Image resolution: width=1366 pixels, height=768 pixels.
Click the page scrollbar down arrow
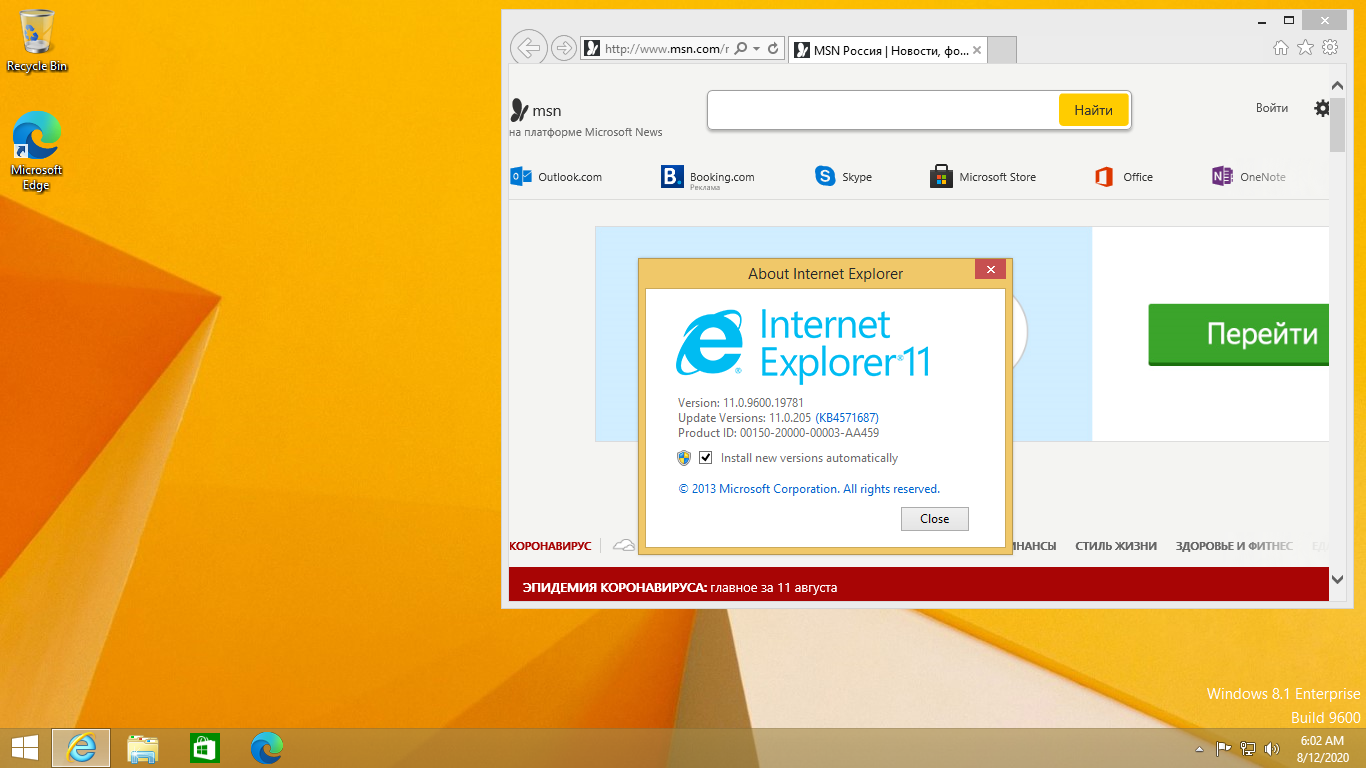click(x=1338, y=578)
